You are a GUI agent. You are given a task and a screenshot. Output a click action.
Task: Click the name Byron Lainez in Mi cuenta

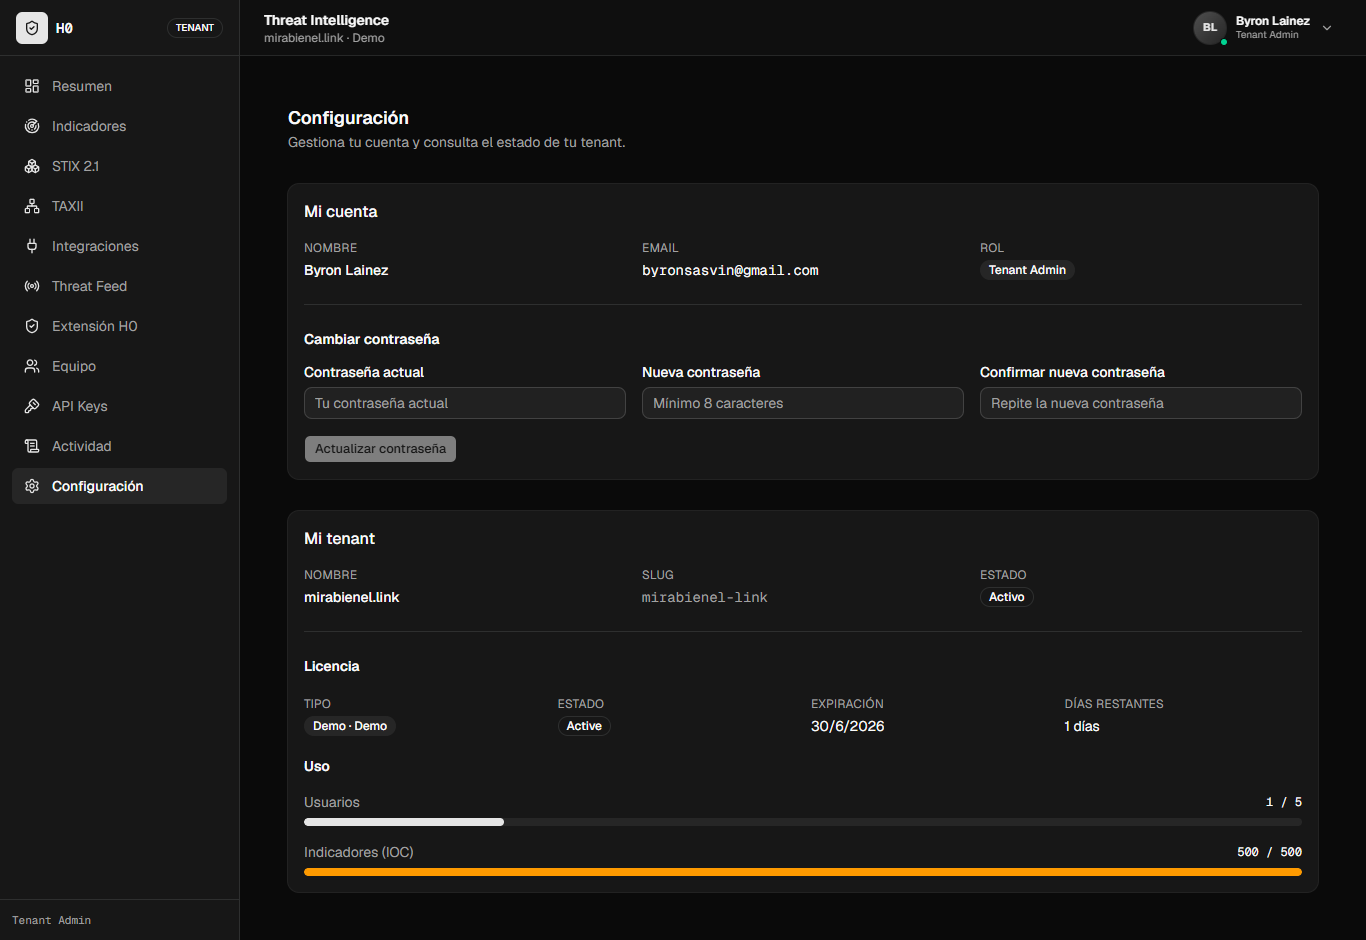346,270
